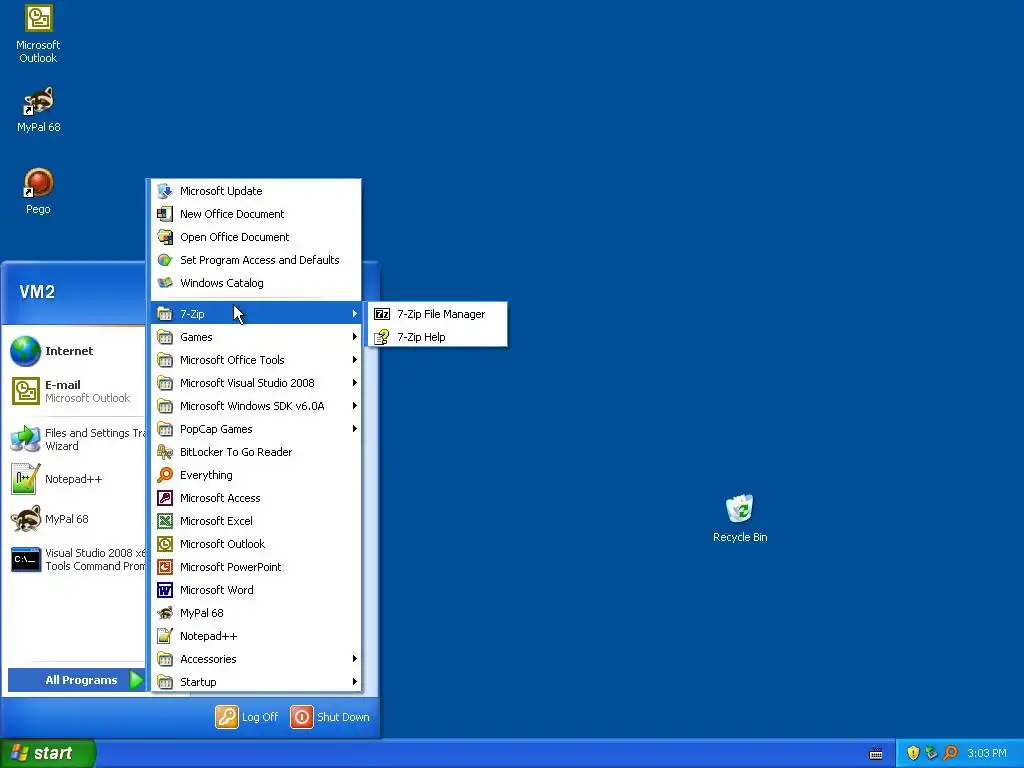Expand Microsoft Office Tools submenu arrow
The image size is (1024, 768).
tap(355, 360)
